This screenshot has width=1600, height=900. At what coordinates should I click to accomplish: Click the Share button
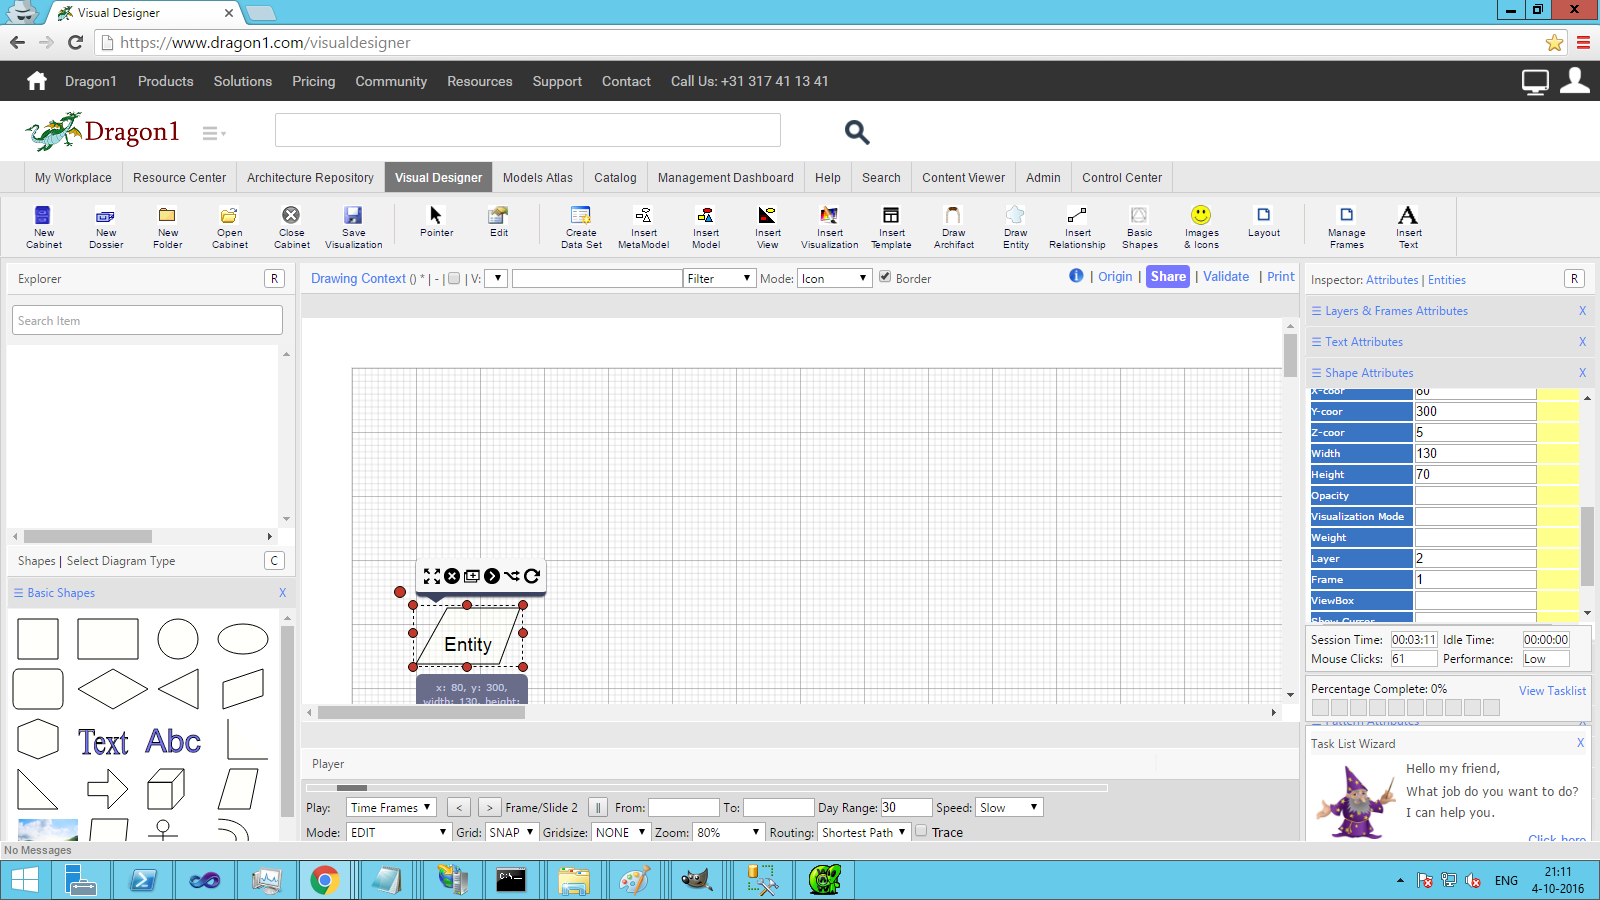point(1168,277)
